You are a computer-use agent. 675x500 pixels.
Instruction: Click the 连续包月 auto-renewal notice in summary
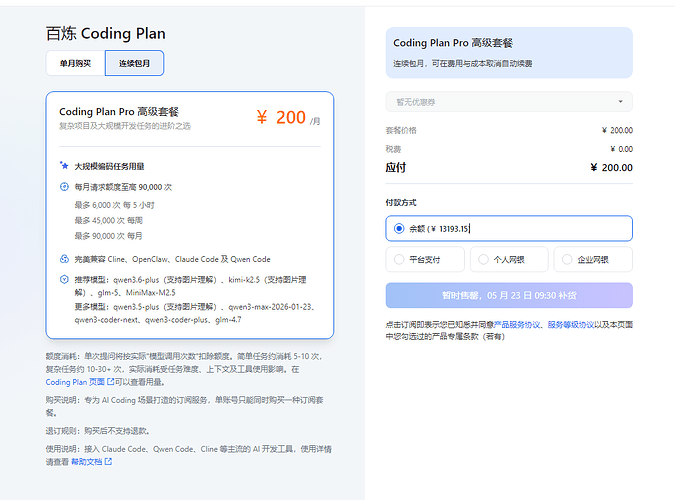click(x=462, y=63)
